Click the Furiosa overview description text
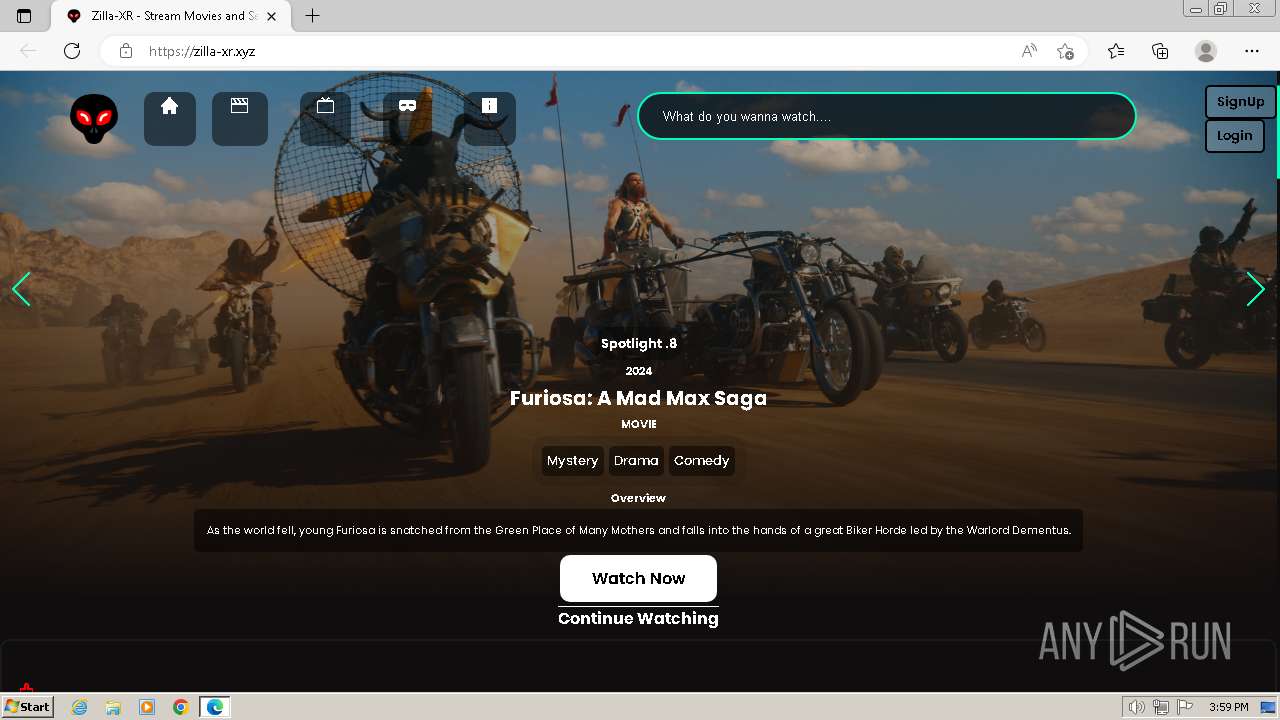 point(638,530)
